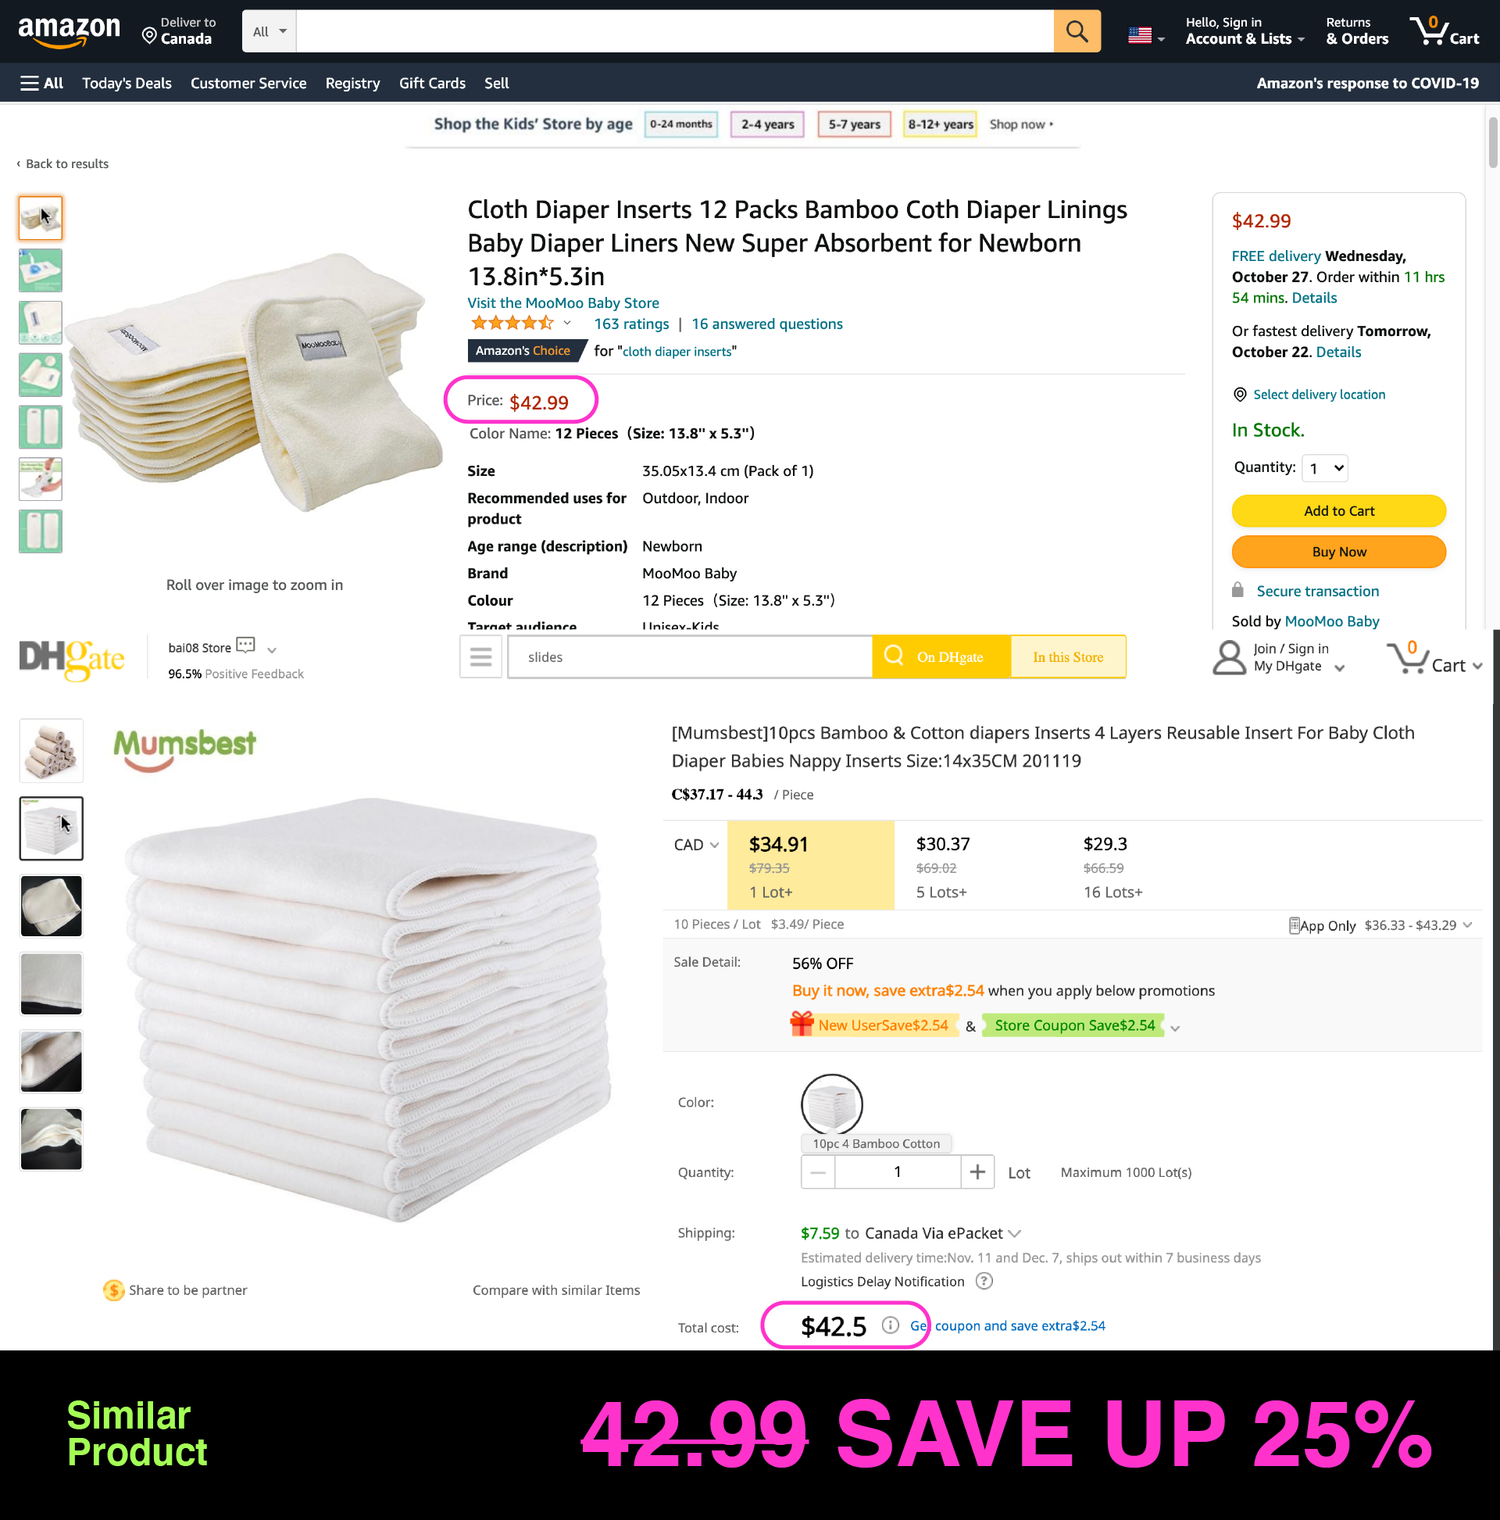The image size is (1500, 1520).
Task: Select the Today's Deals menu item
Action: [127, 83]
